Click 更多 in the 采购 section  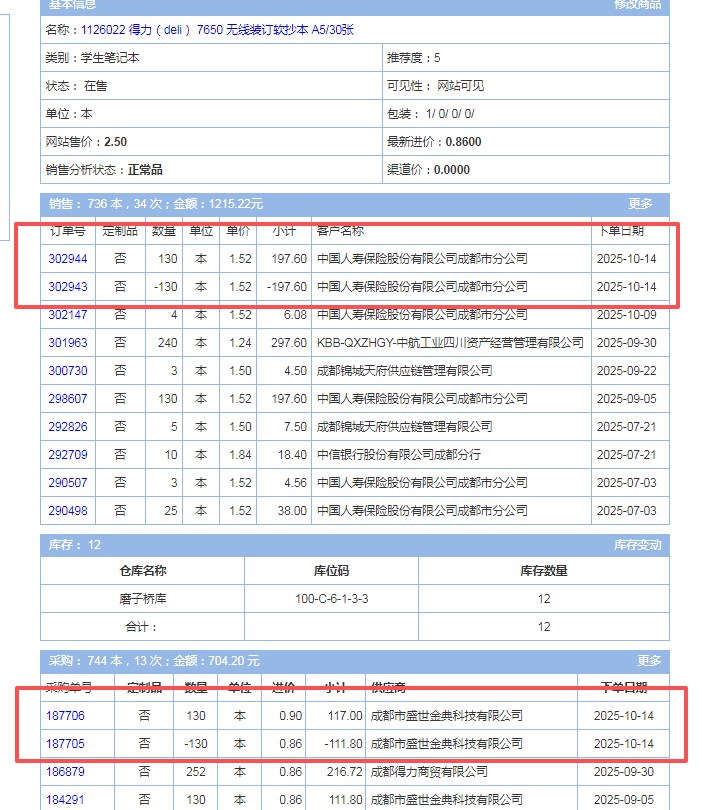pyautogui.click(x=649, y=661)
